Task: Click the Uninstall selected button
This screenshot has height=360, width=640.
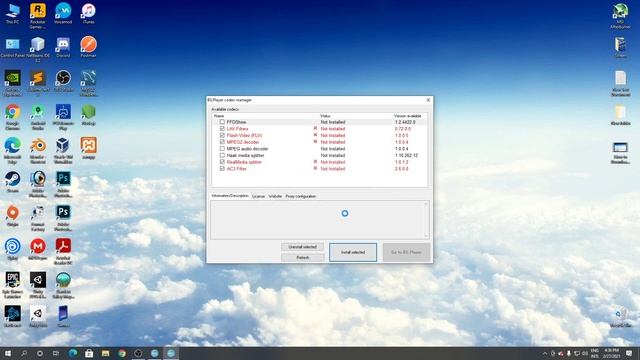Action: [x=302, y=247]
